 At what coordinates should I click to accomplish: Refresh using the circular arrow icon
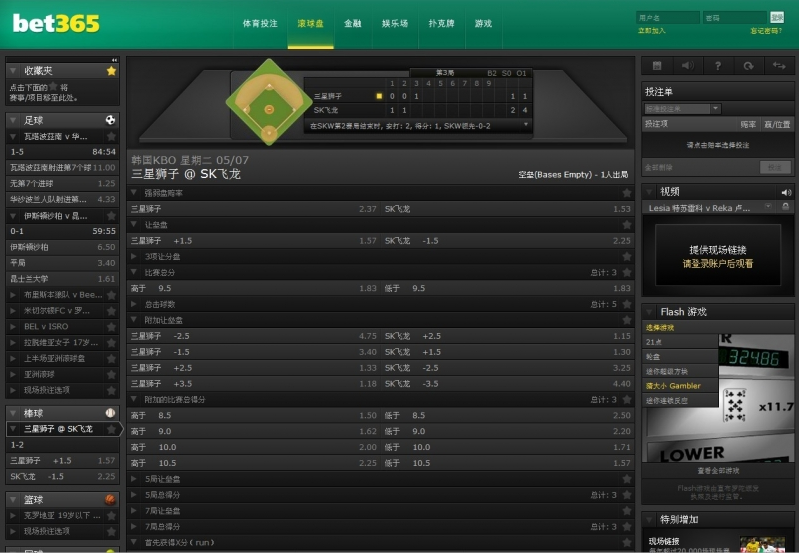coord(748,65)
